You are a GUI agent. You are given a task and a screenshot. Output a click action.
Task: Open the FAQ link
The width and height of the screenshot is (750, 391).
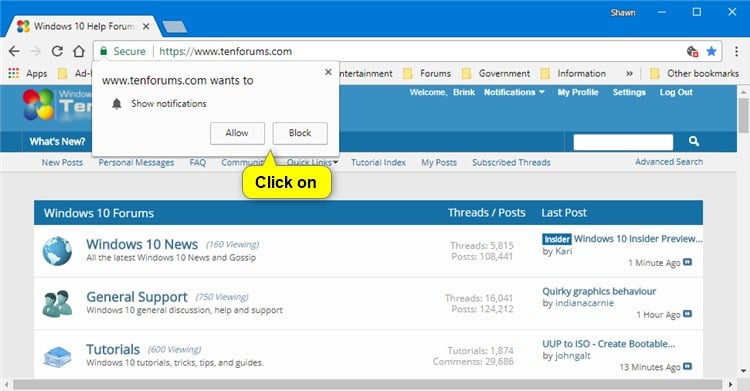[x=198, y=162]
